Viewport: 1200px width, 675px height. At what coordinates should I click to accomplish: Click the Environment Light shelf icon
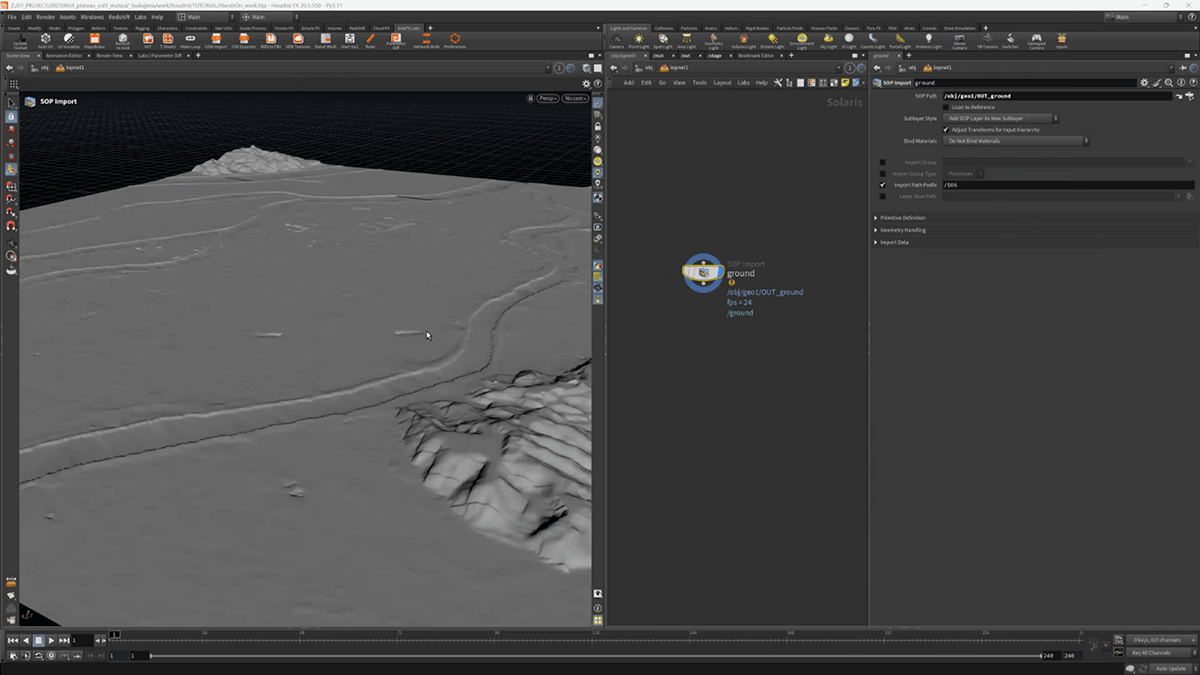[802, 40]
